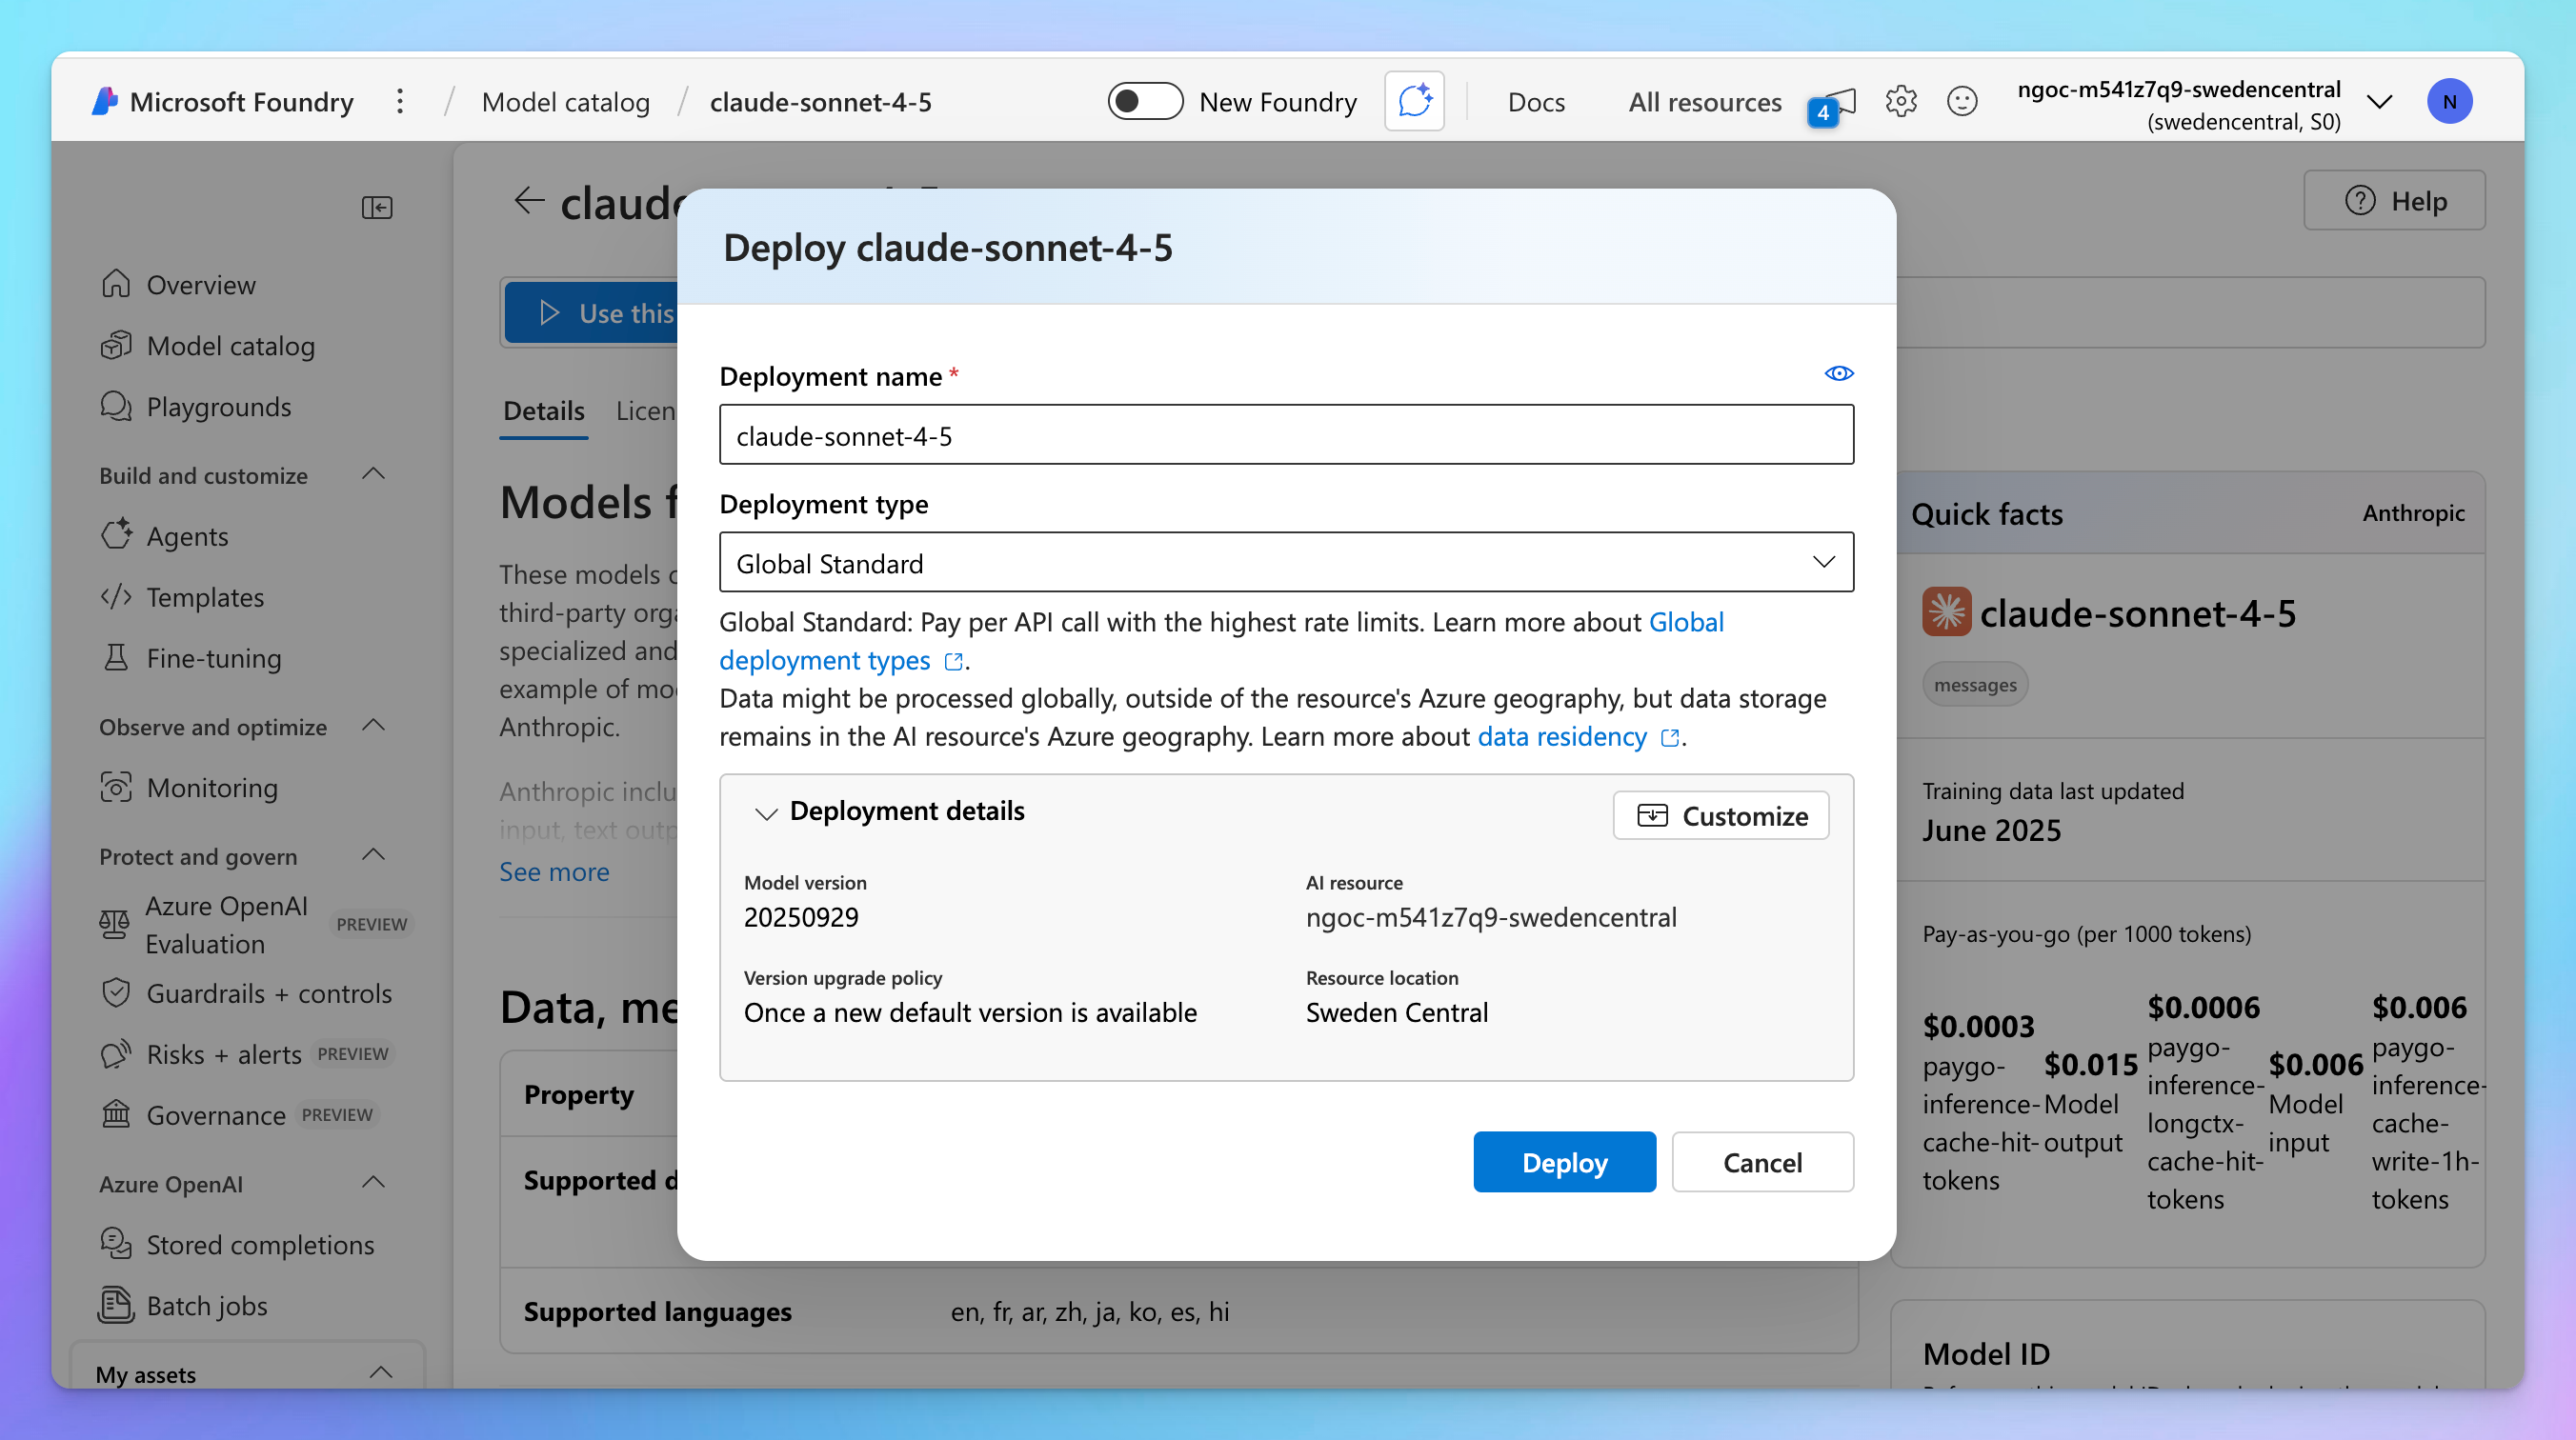Click the Customize button
The height and width of the screenshot is (1440, 2576).
pyautogui.click(x=1721, y=816)
